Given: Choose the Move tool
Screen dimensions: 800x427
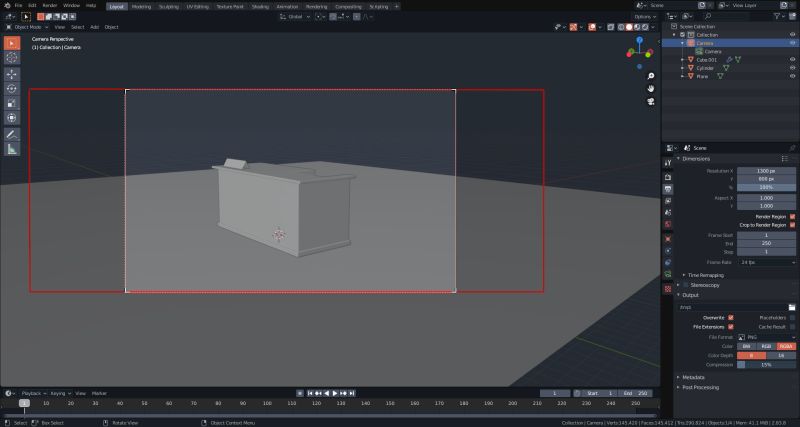Looking at the screenshot, I should [12, 74].
